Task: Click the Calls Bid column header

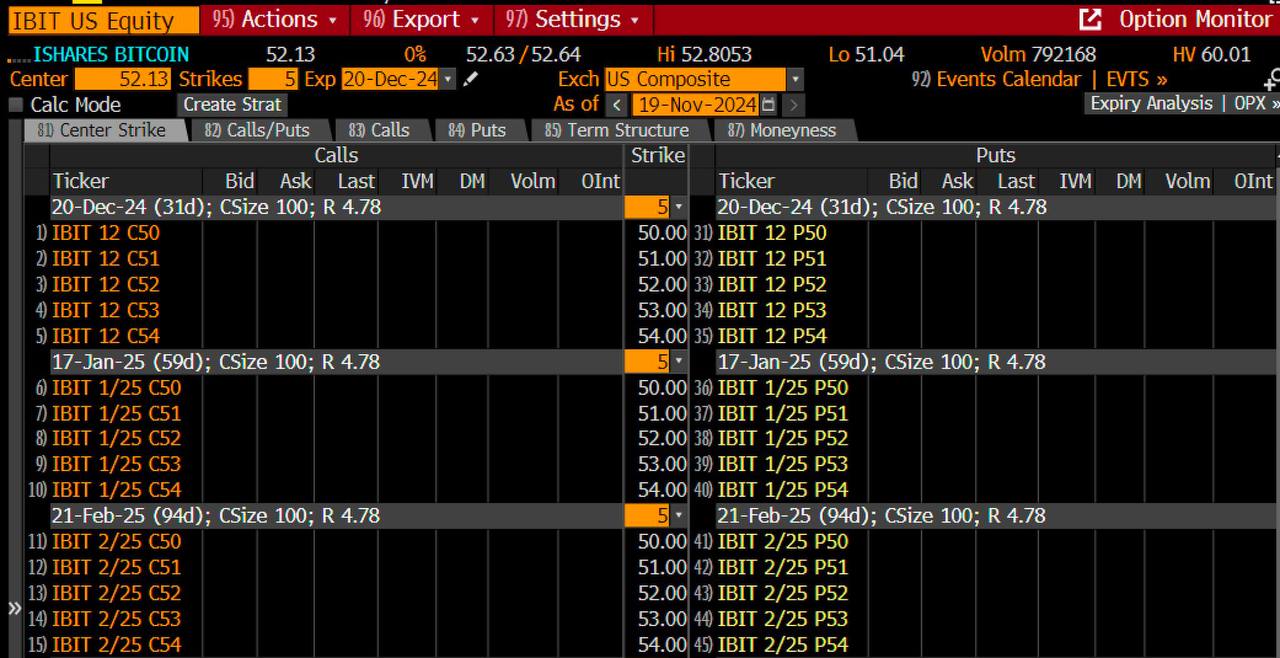Action: point(239,182)
